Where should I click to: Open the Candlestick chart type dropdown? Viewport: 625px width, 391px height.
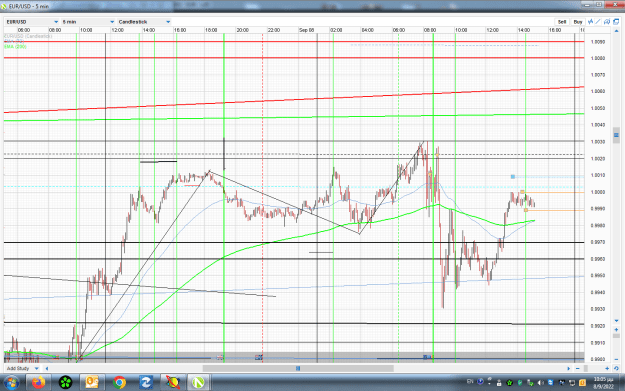click(144, 22)
